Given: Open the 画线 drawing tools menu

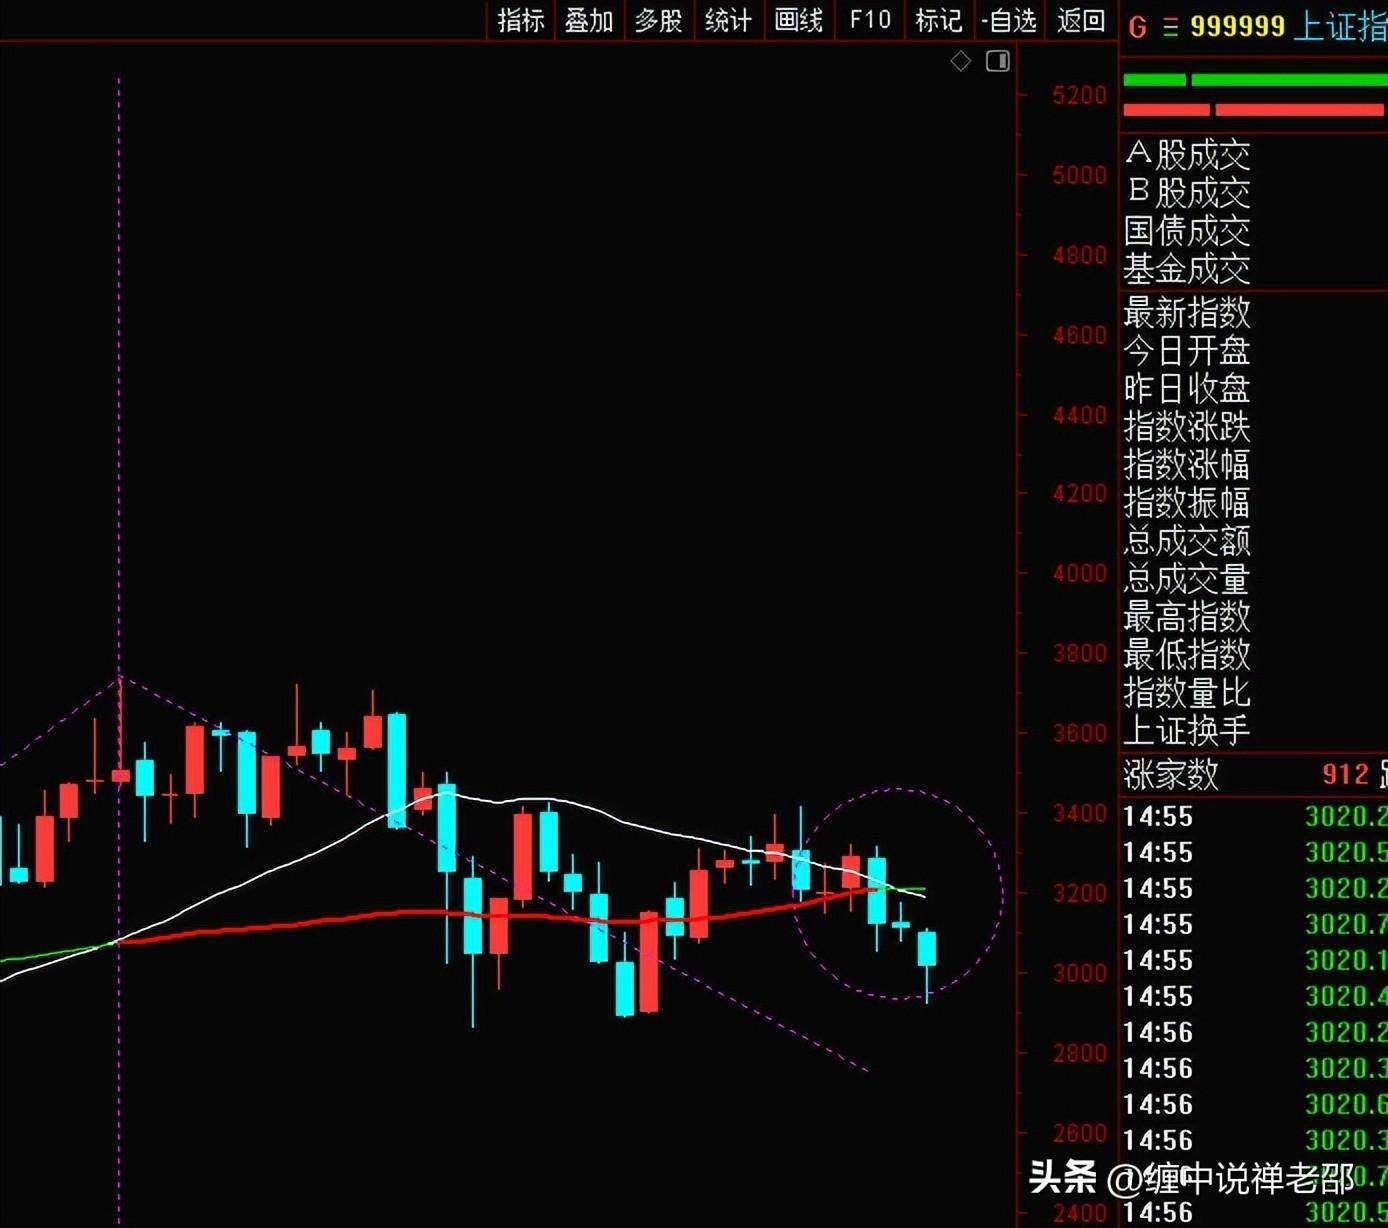Looking at the screenshot, I should [798, 20].
